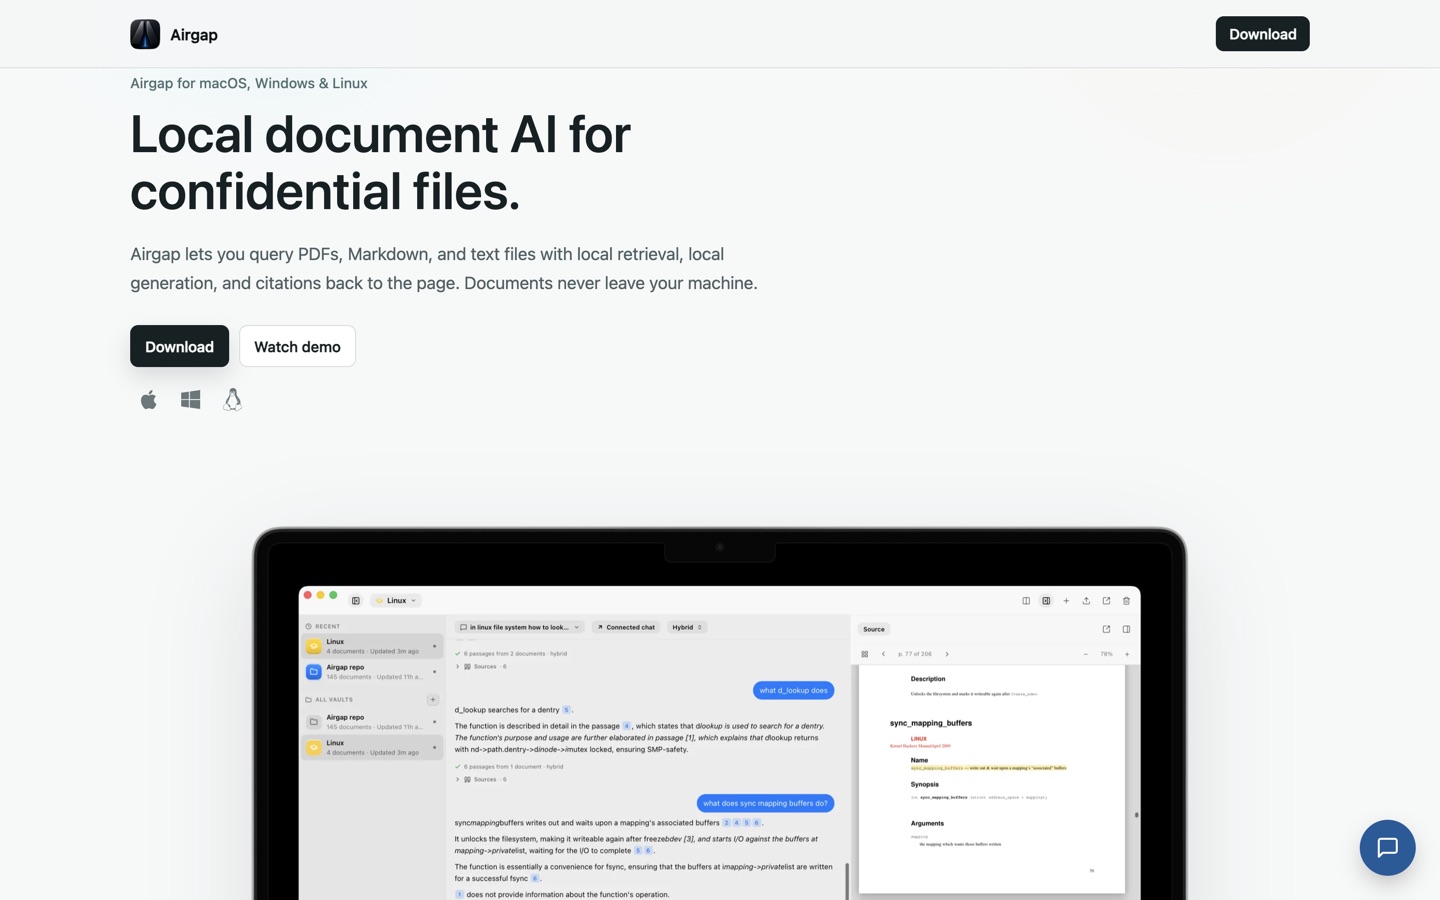Toggle the left sidebar icon beside Linux dropdown

click(355, 601)
